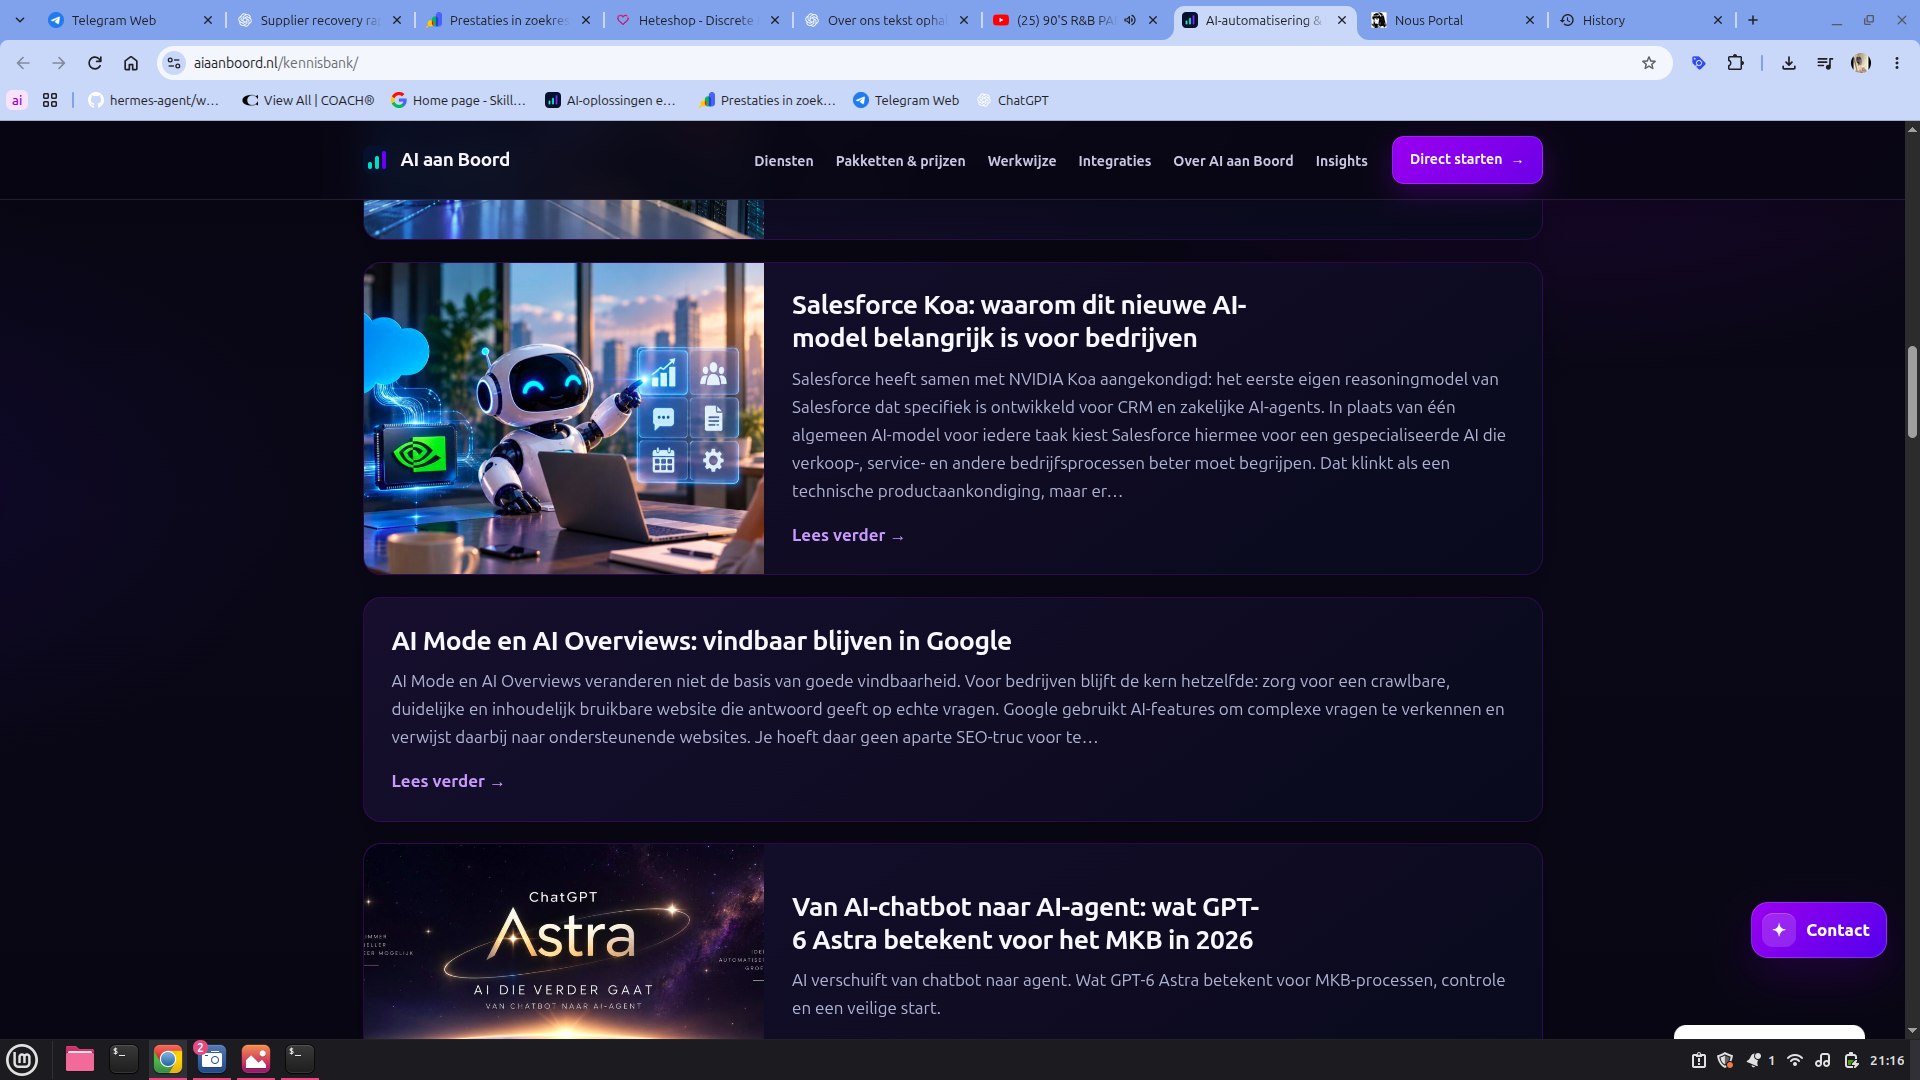Click Lees verder under AI Mode article
Viewport: 1920px width, 1080px height.
[448, 782]
